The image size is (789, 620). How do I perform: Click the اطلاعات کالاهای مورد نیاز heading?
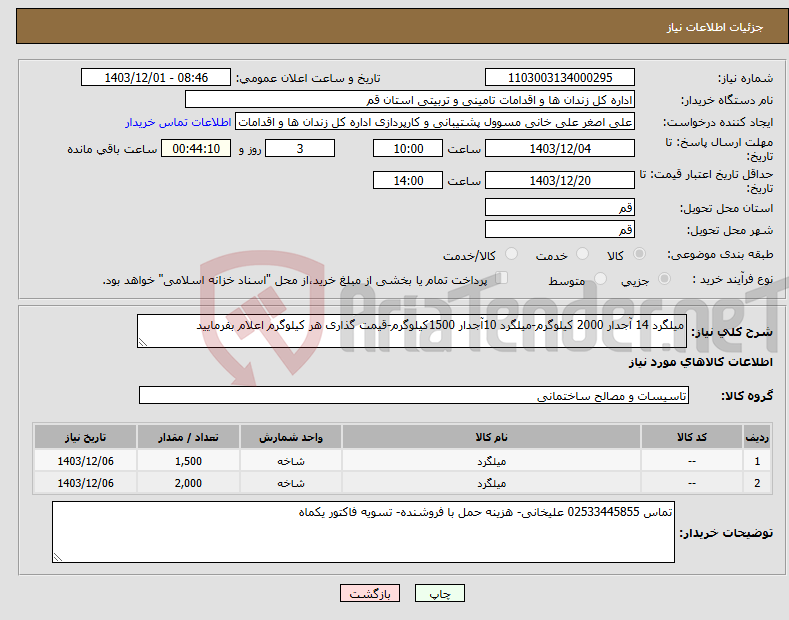click(700, 362)
